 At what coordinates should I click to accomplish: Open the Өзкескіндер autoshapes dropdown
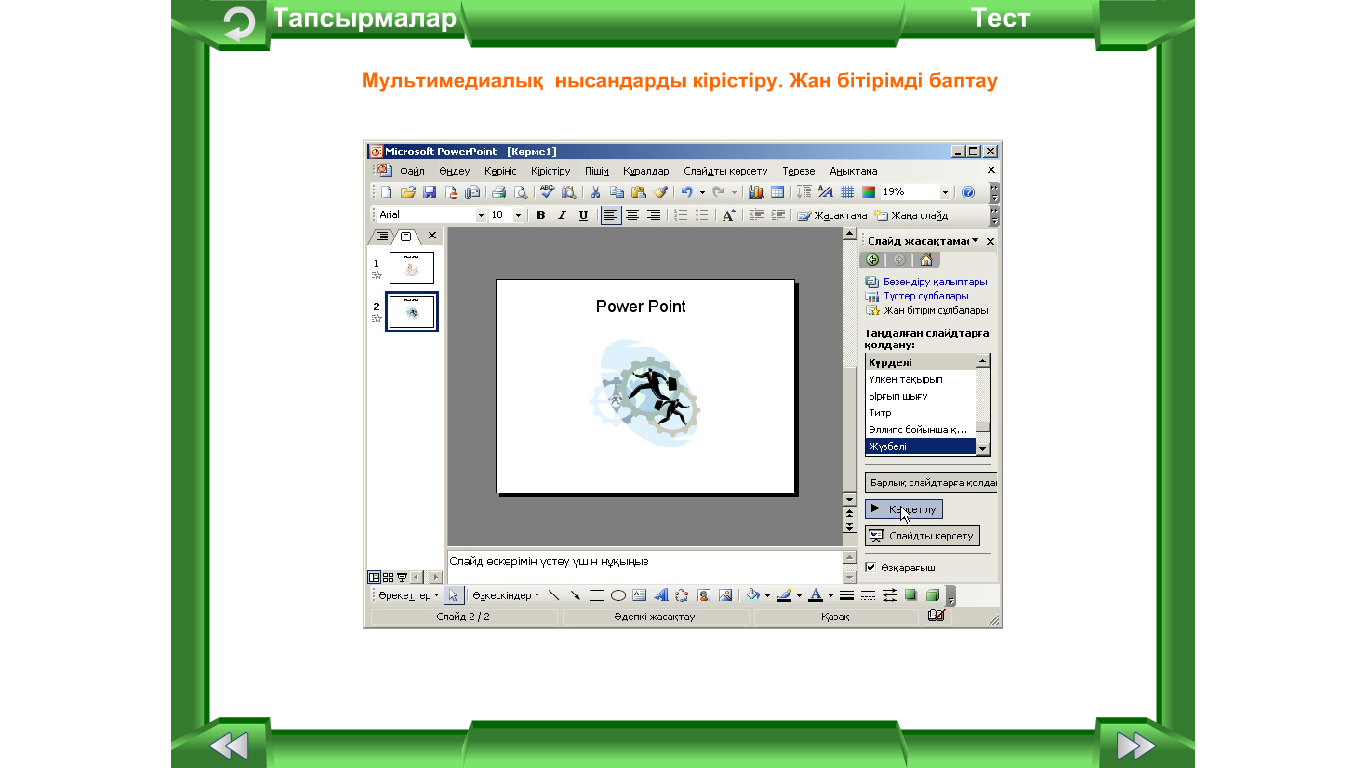(506, 595)
